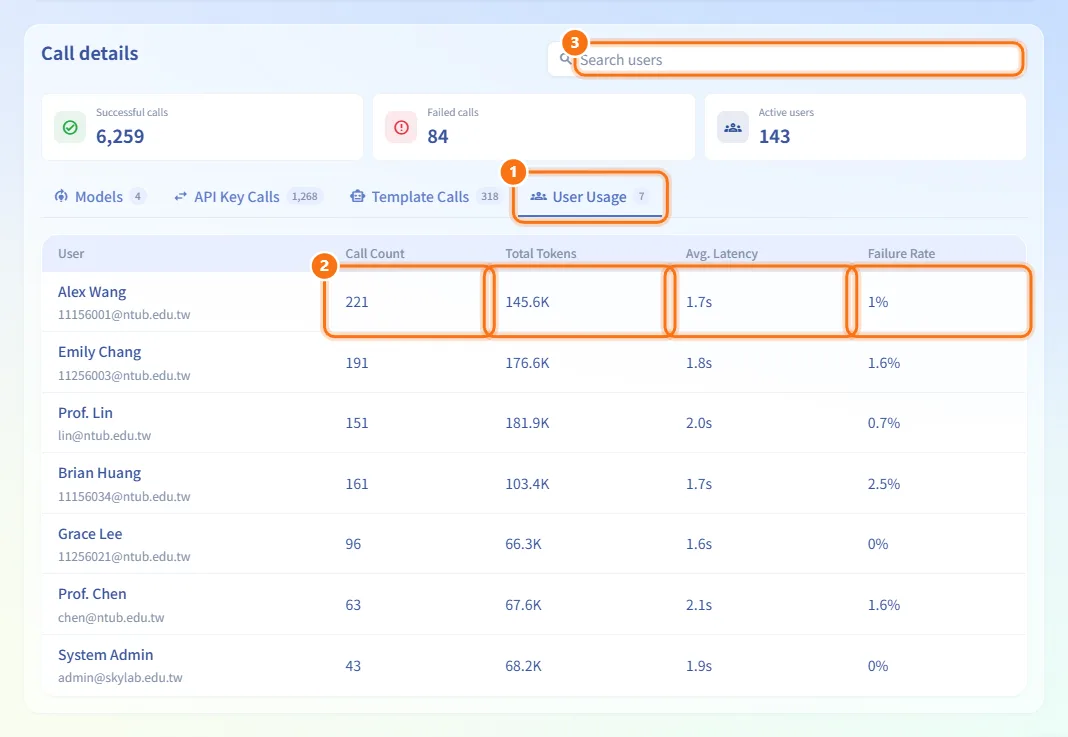Click System Admin's 43 call count
This screenshot has height=737, width=1068.
pos(354,666)
